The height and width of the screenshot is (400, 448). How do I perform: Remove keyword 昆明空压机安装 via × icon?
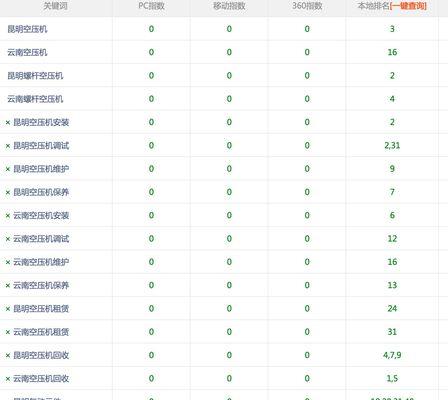pos(8,123)
